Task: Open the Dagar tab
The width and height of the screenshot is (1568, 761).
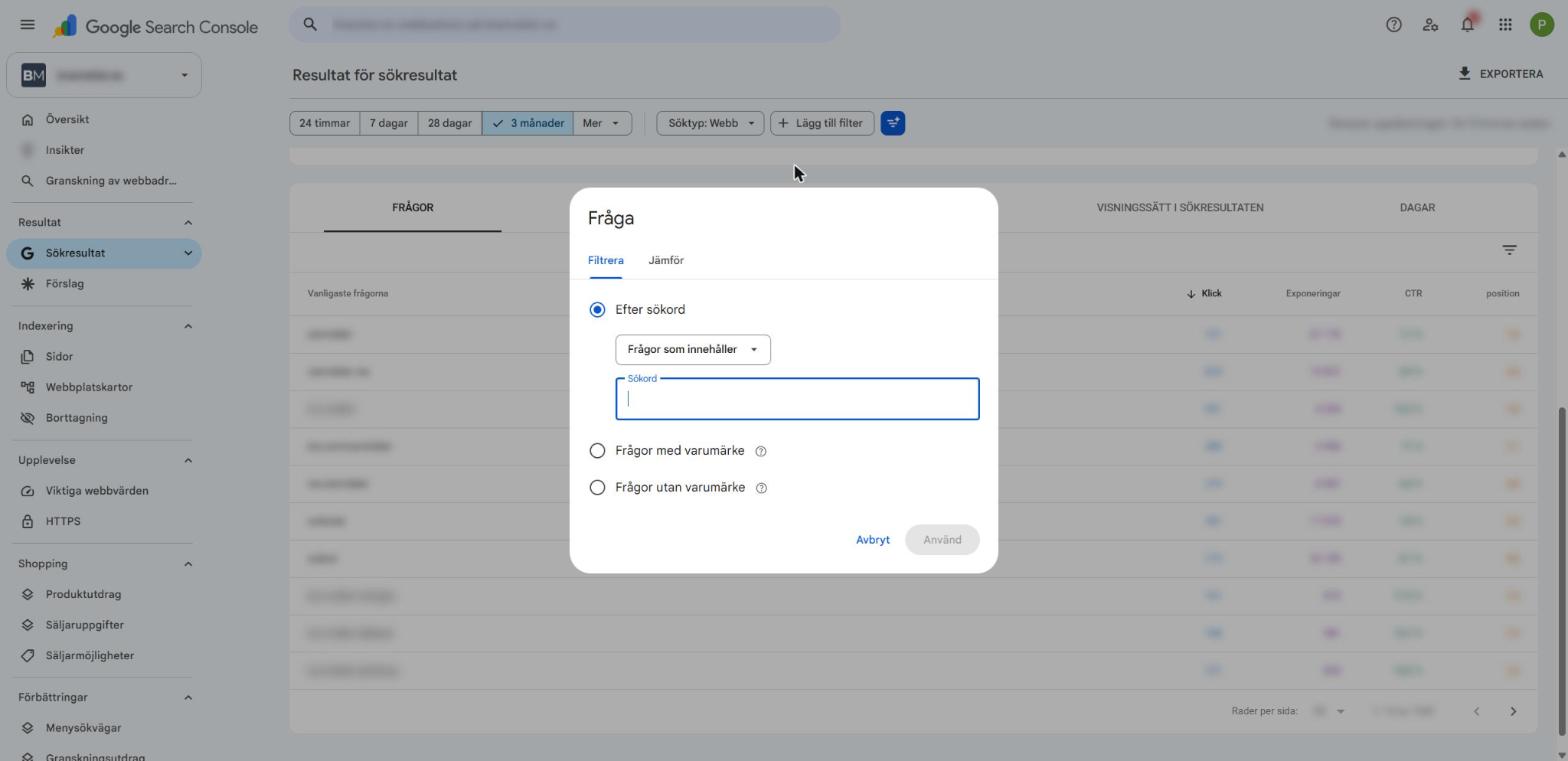Action: [x=1417, y=208]
